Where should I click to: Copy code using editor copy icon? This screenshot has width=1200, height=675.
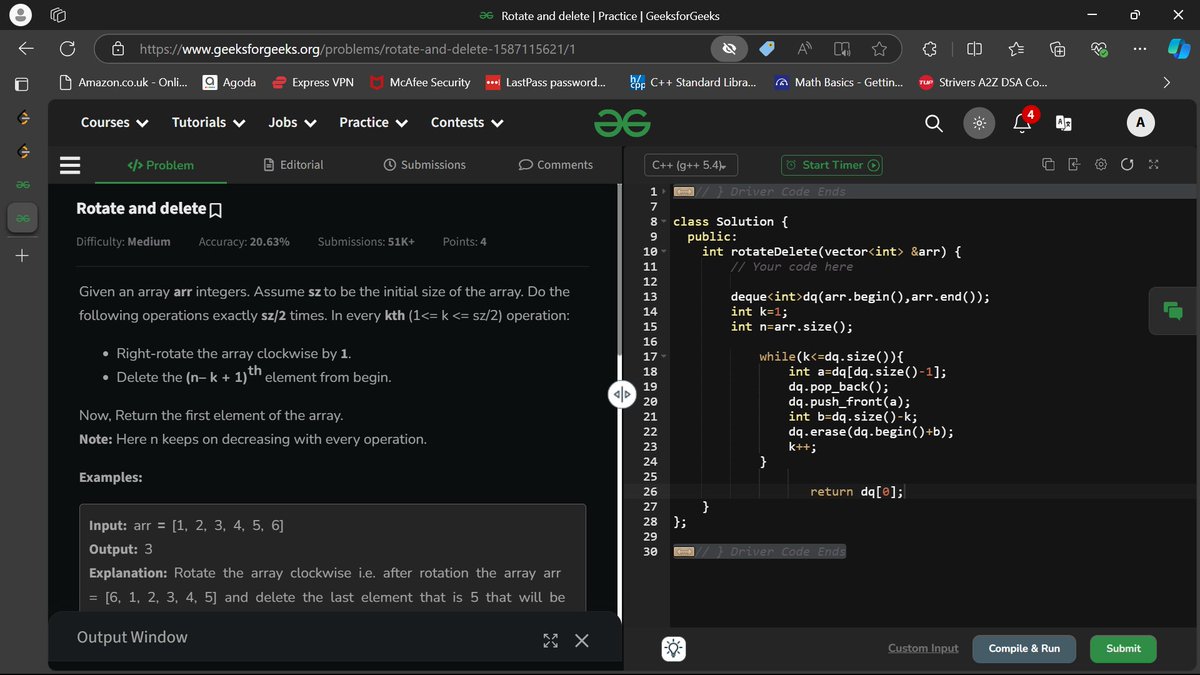coord(1048,165)
